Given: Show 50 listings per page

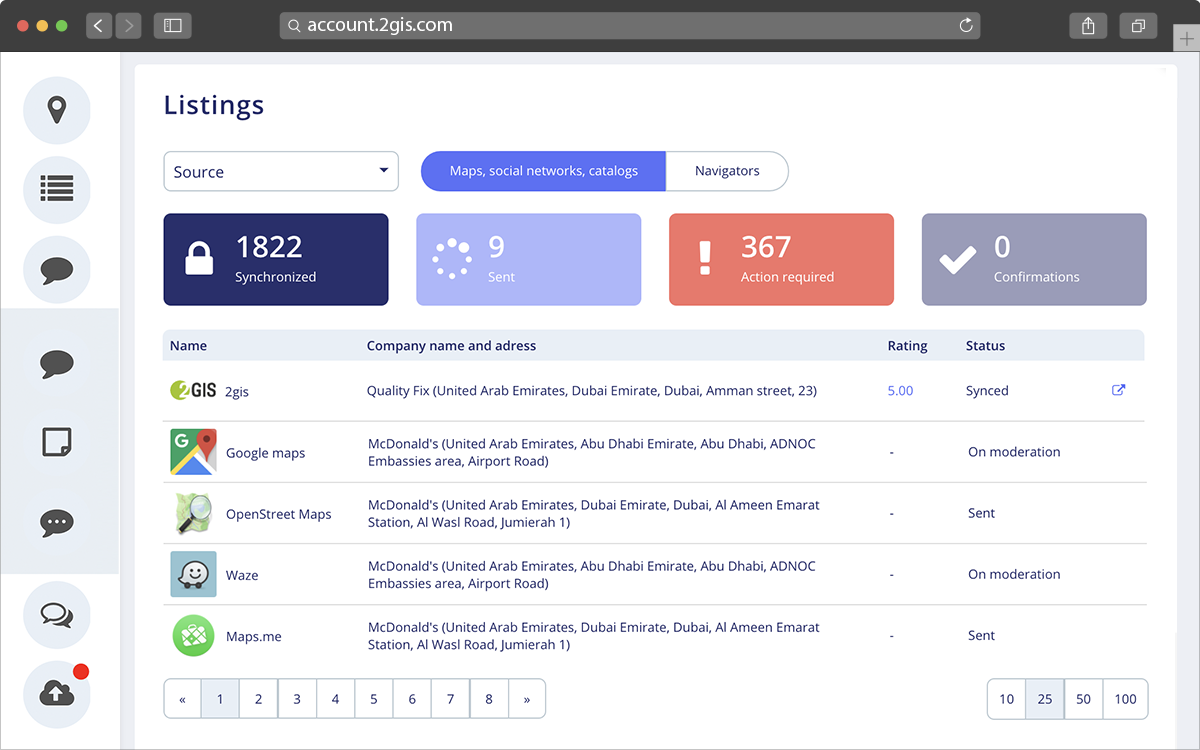Looking at the screenshot, I should pos(1083,699).
